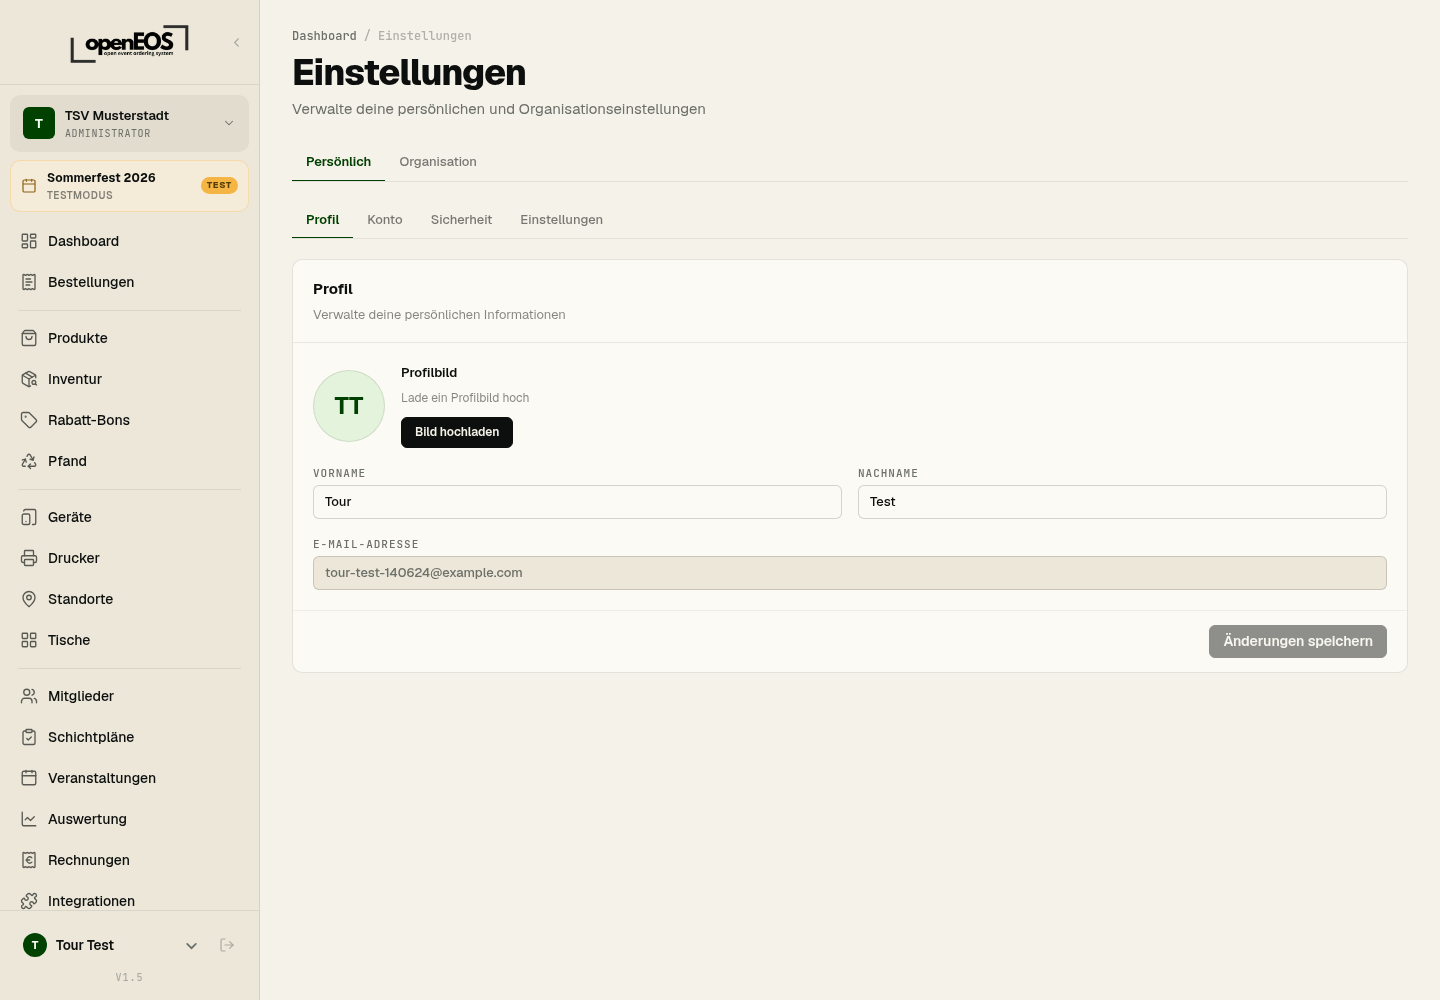Click the Pfand recycle icon
Screen dimensions: 1440x1000
click(x=29, y=461)
